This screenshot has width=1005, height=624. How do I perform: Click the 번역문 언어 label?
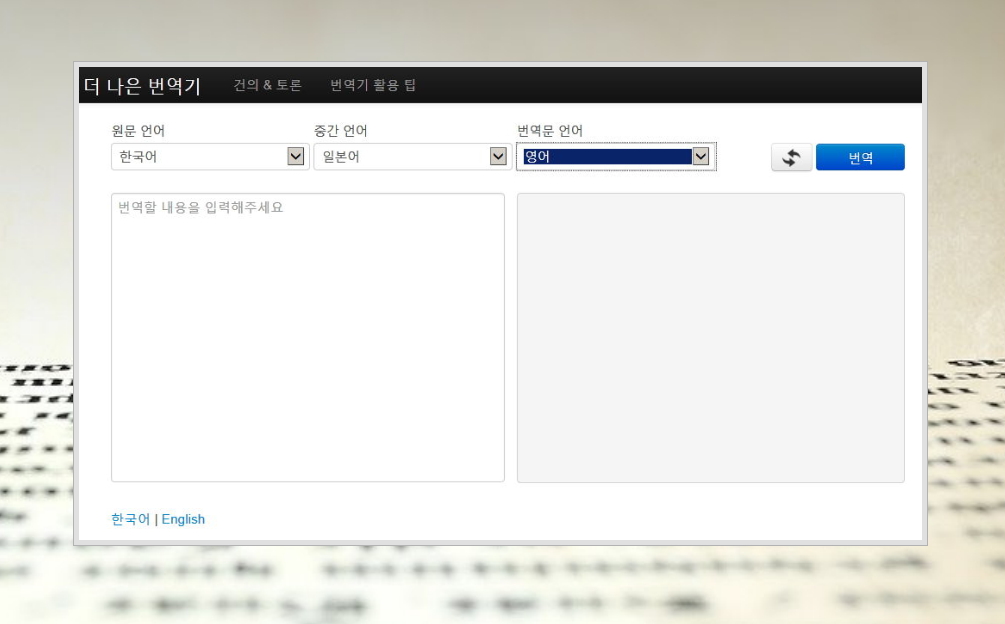[x=550, y=131]
